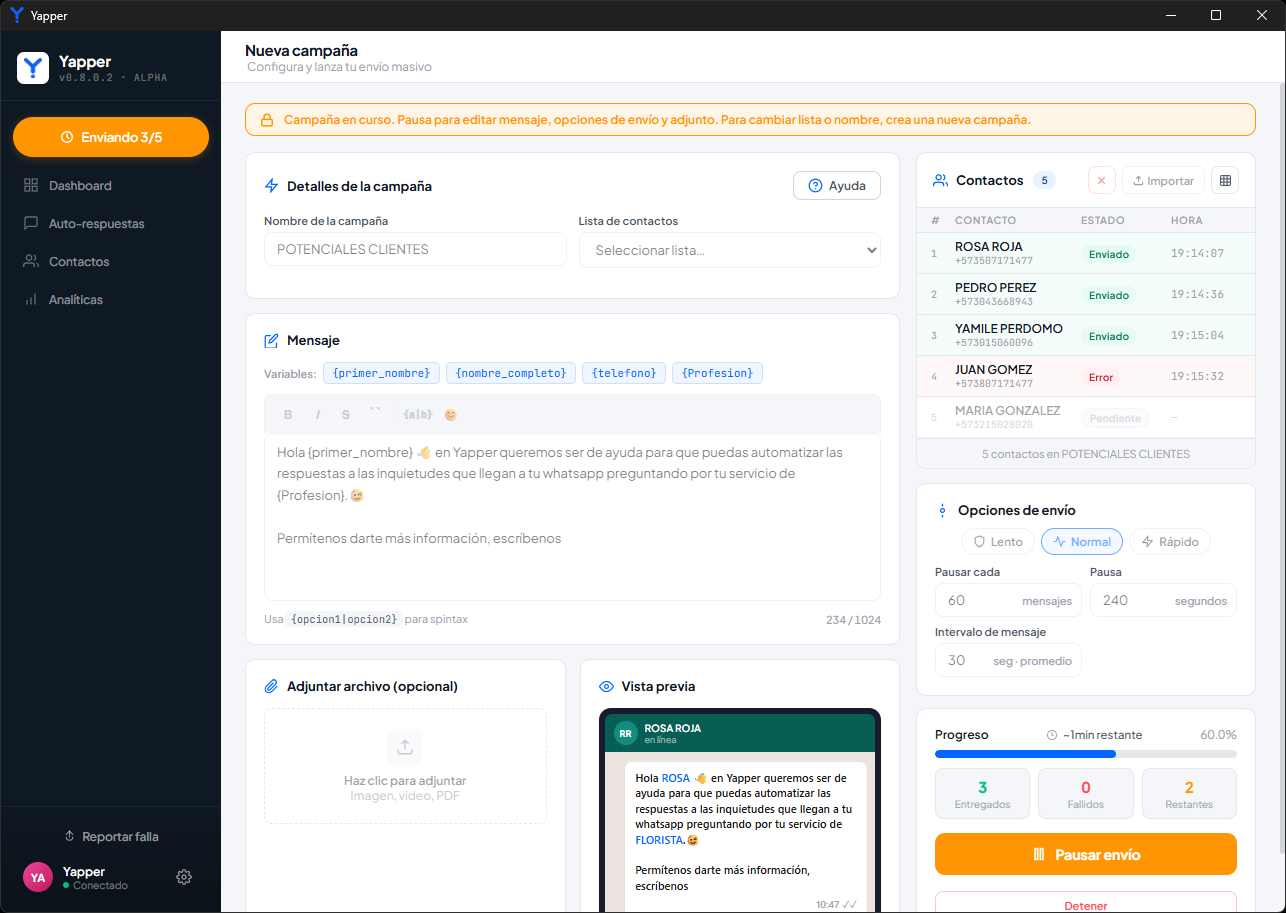This screenshot has height=913, width=1286.
Task: Expand the Lista de contactos dropdown
Action: (x=730, y=250)
